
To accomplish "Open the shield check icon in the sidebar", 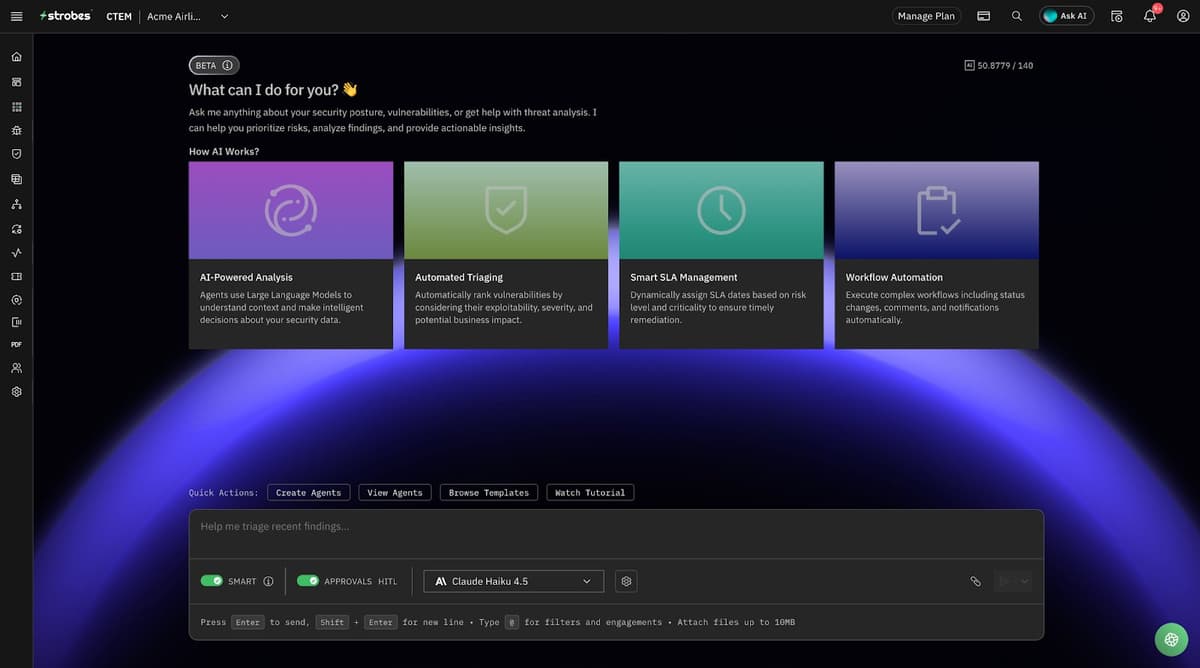I will (16, 154).
